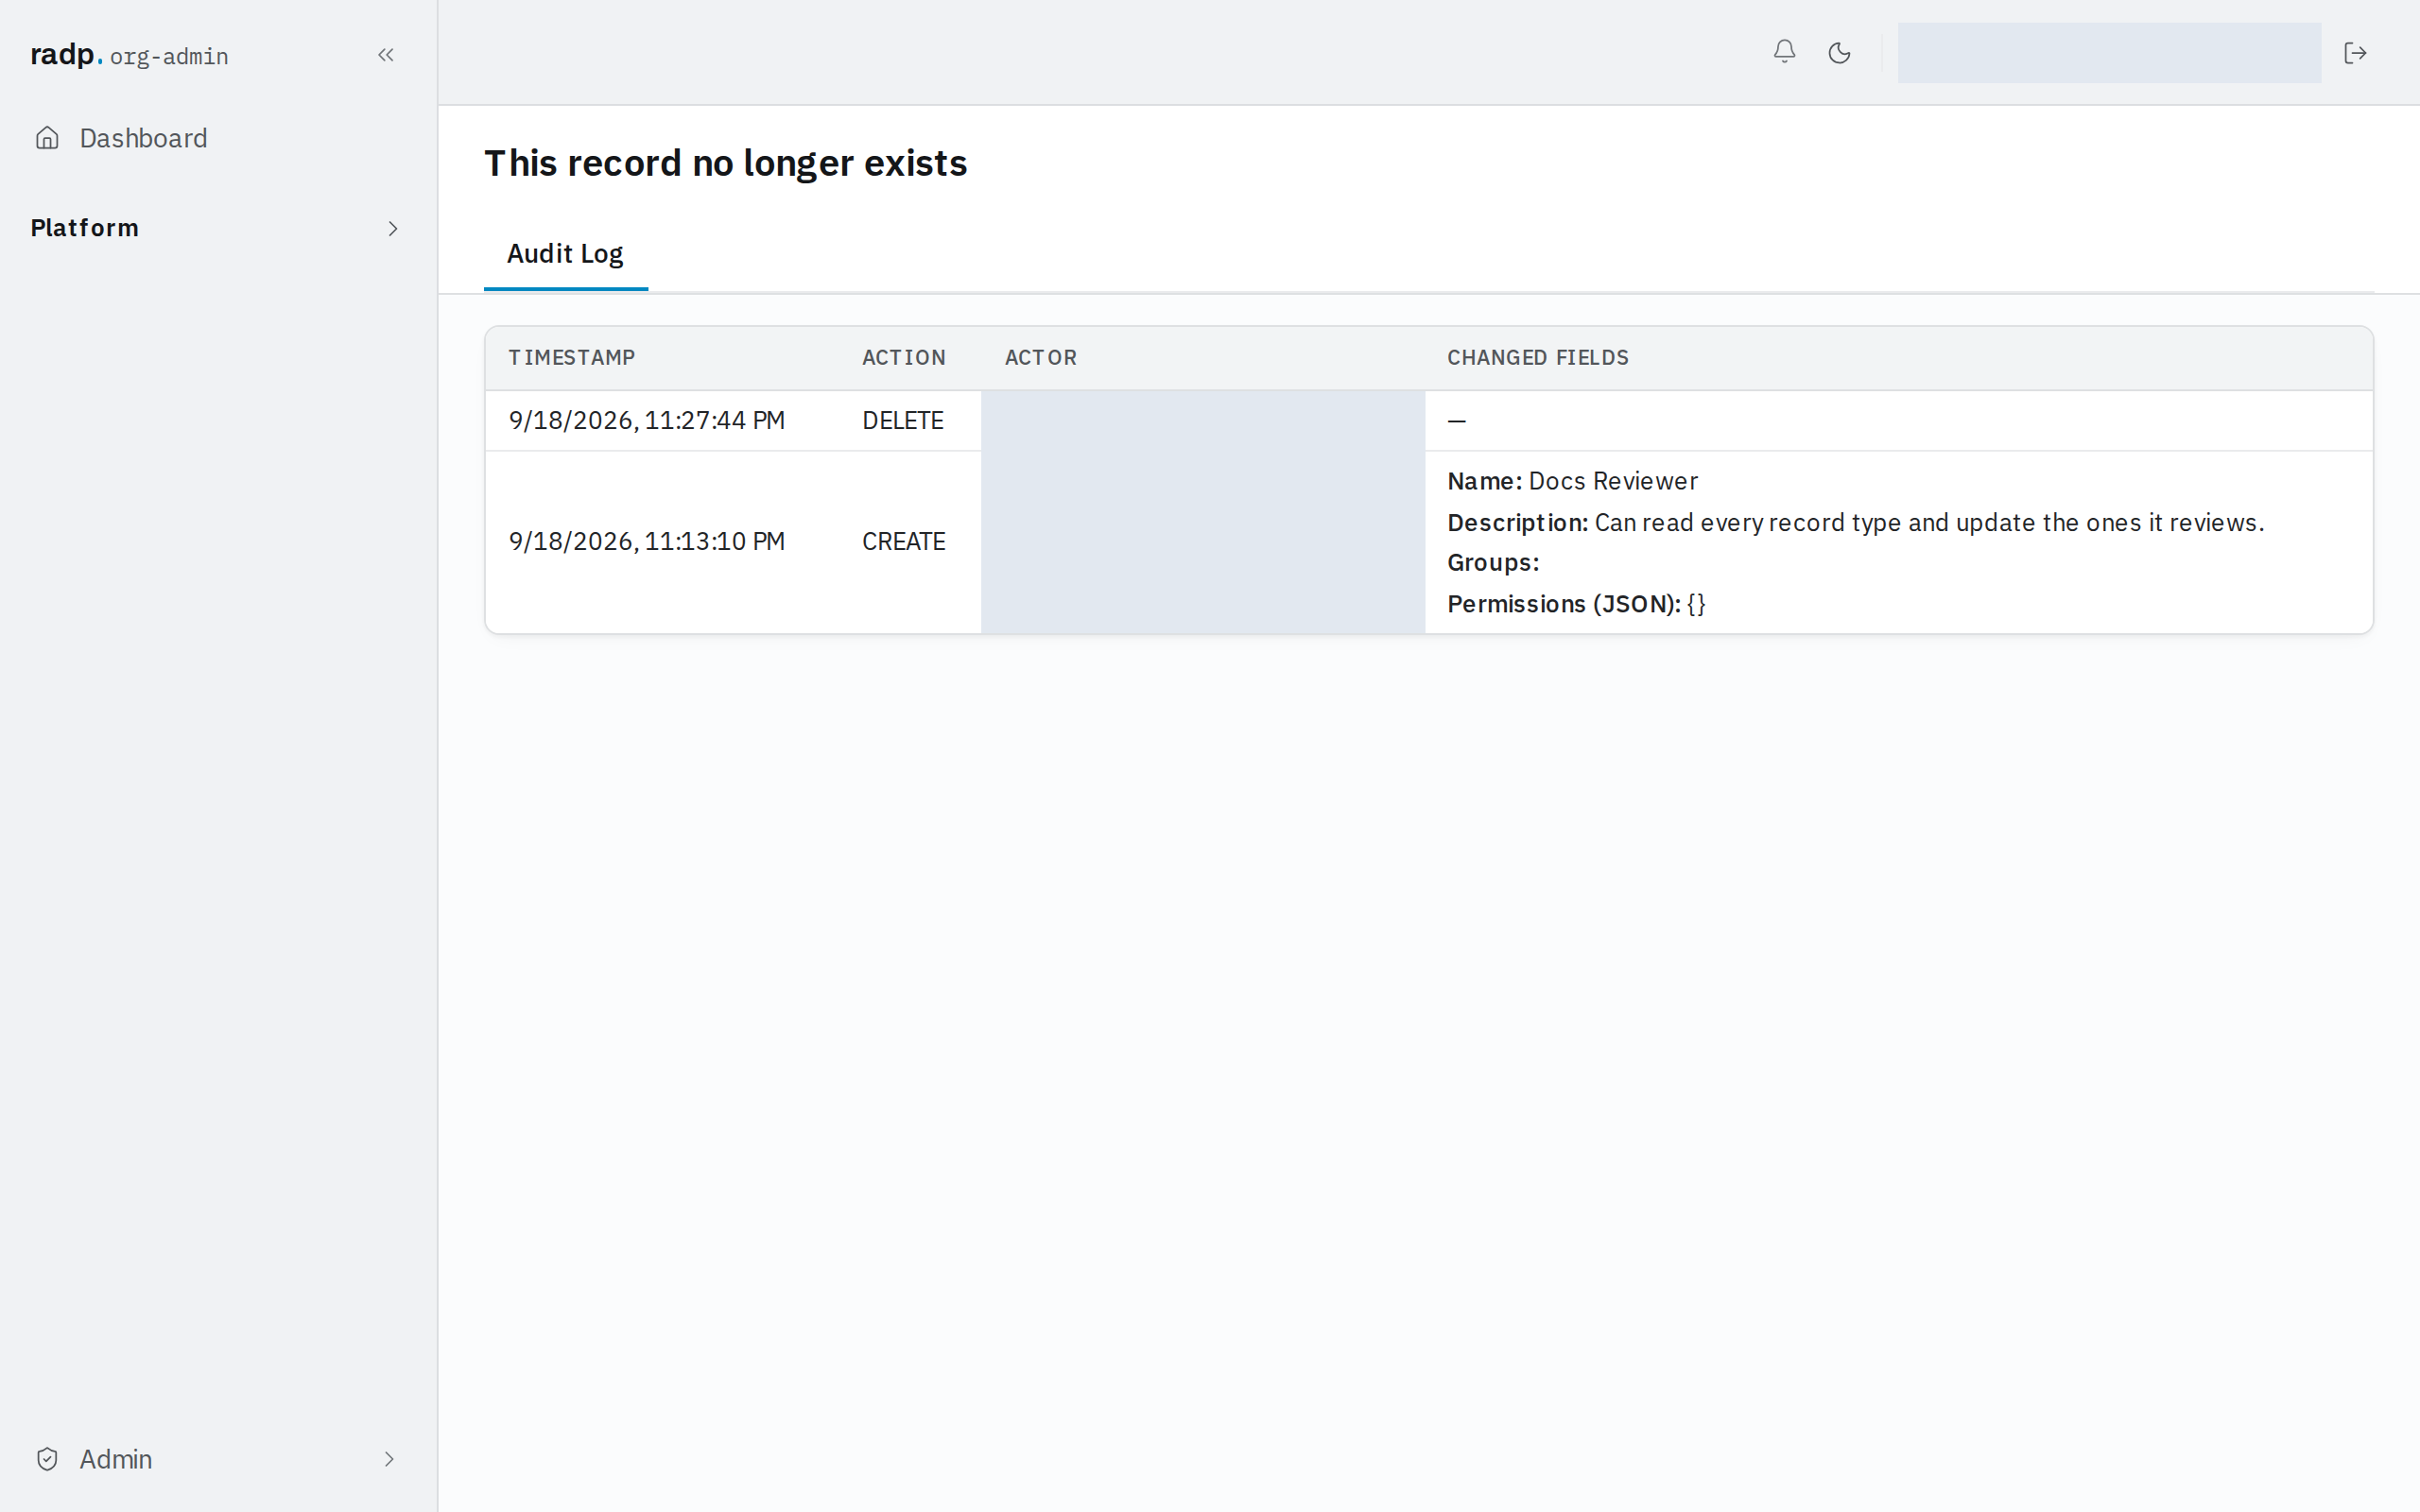Click the Description changed field text

click(1855, 523)
